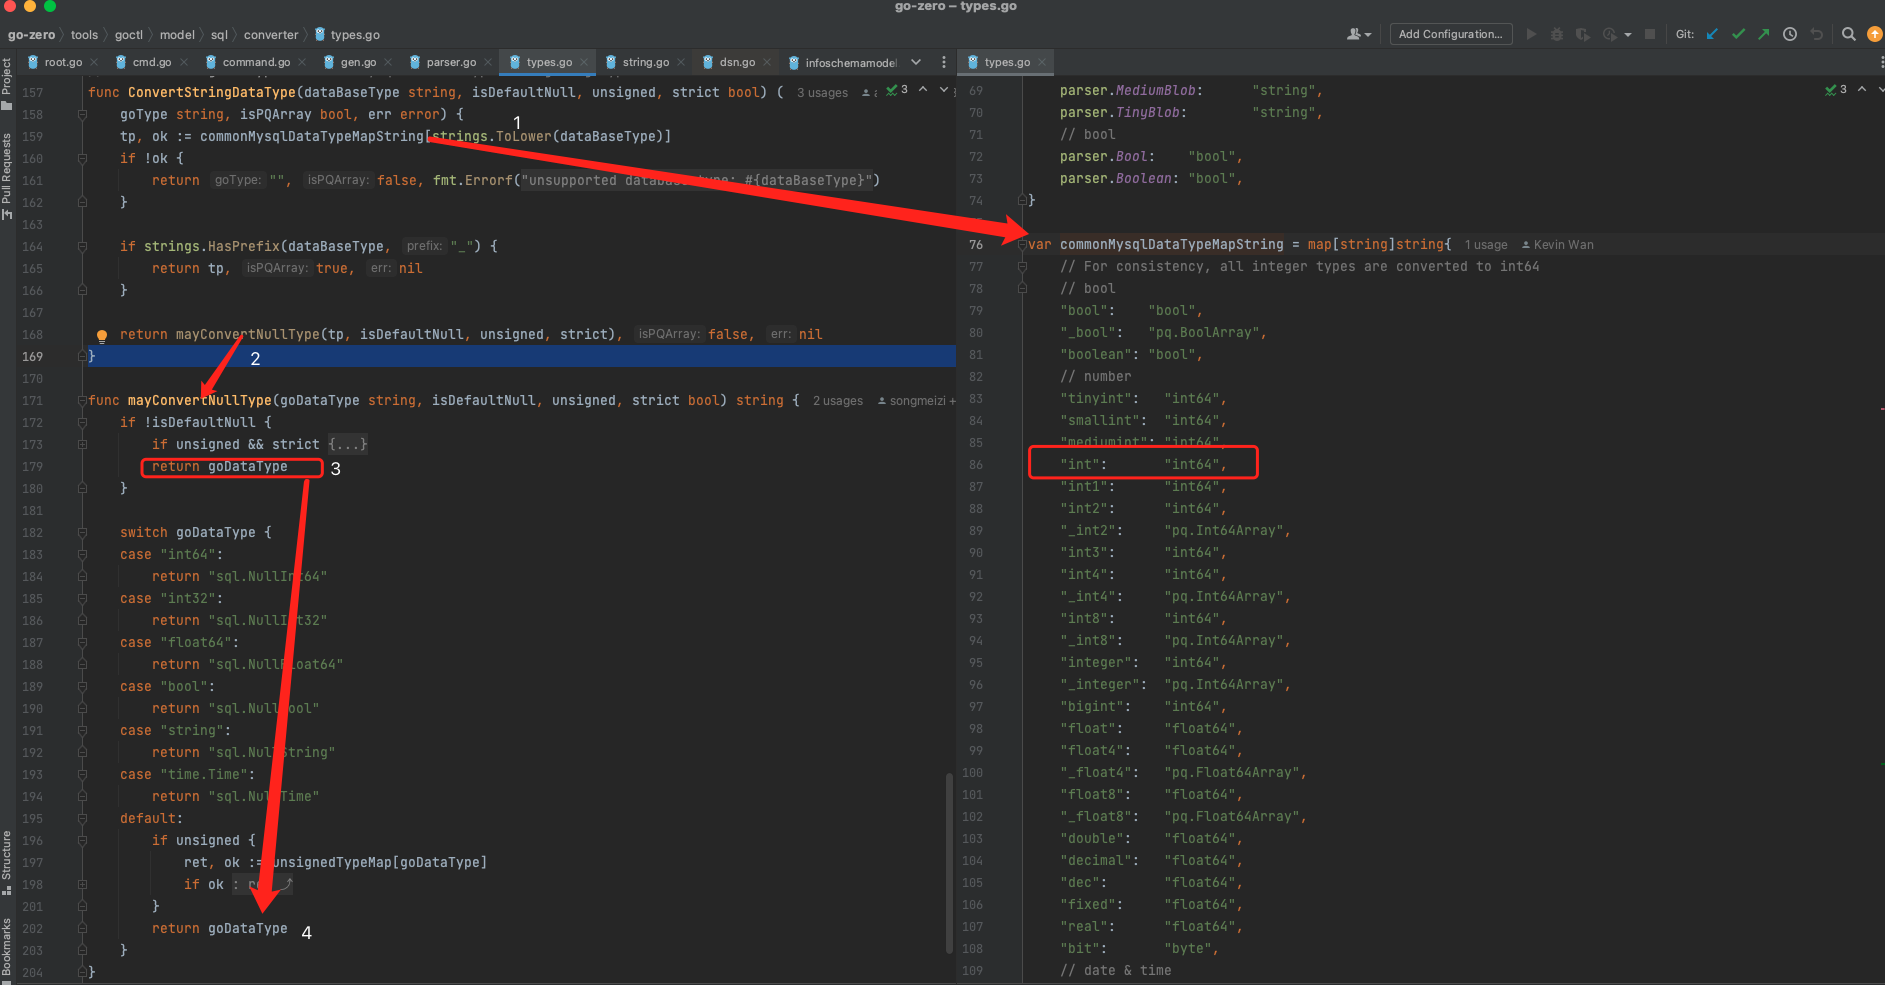Image resolution: width=1885 pixels, height=985 pixels.
Task: Jump to previous highlighted problem in left editor
Action: (923, 90)
